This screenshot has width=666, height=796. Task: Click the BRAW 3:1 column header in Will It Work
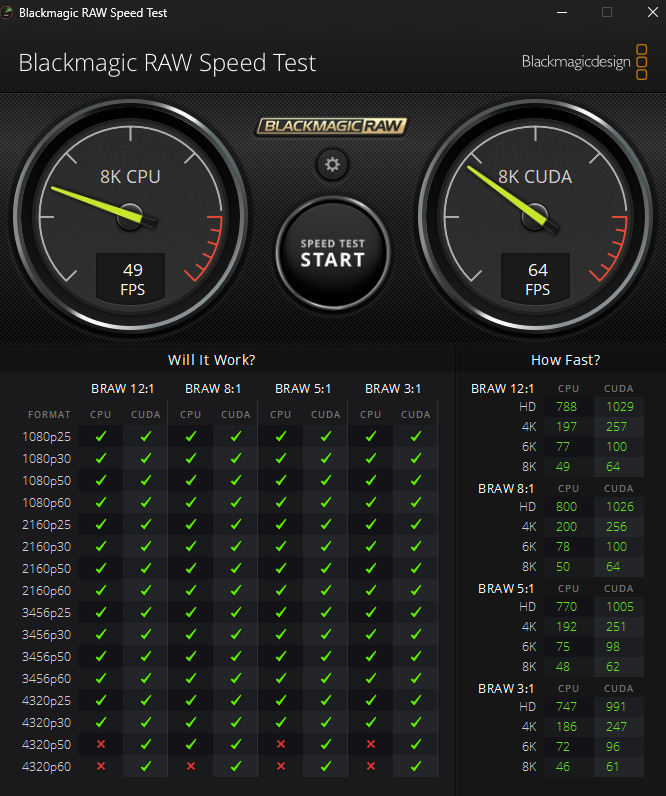(x=393, y=388)
